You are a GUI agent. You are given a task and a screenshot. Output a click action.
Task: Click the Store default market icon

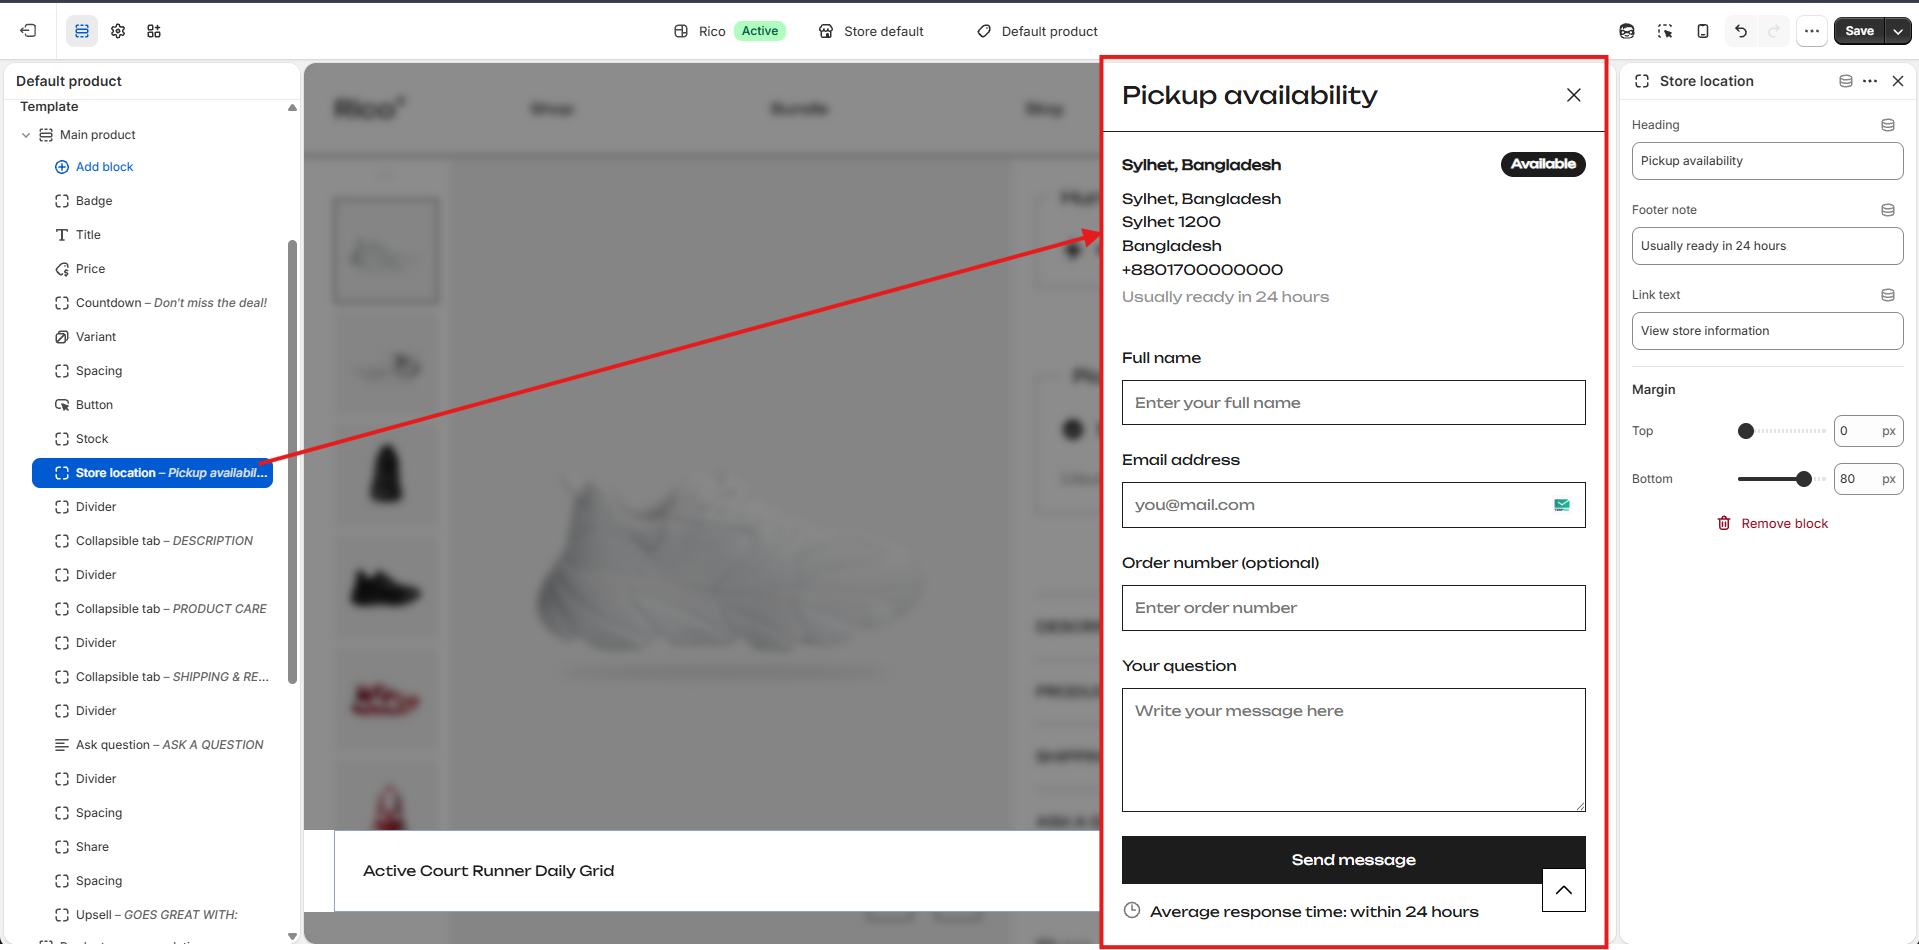click(826, 31)
